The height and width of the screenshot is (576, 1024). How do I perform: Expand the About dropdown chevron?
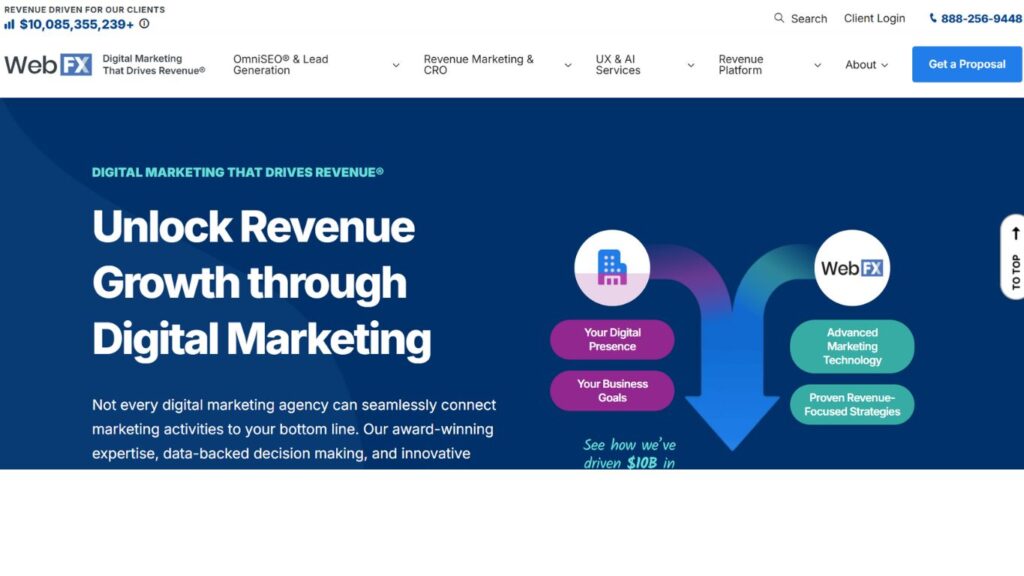click(885, 64)
